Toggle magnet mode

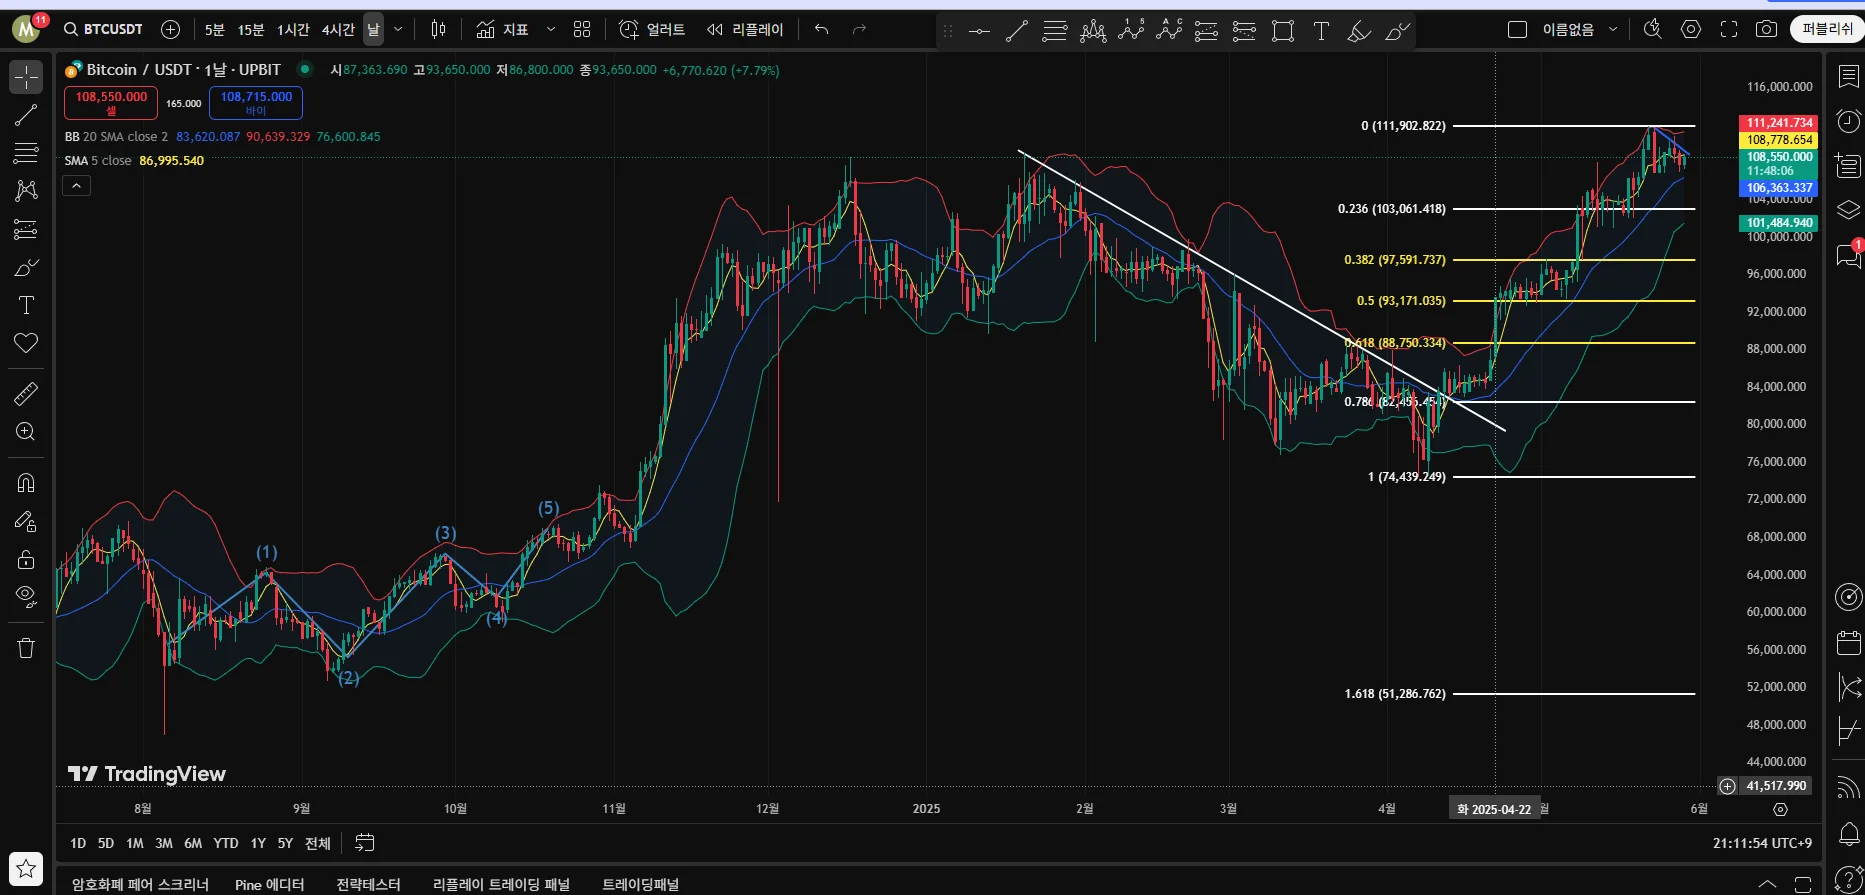[x=26, y=483]
